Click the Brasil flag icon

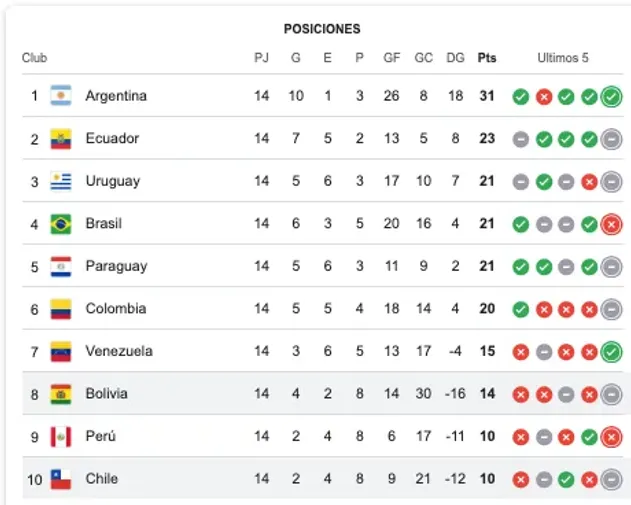(61, 224)
